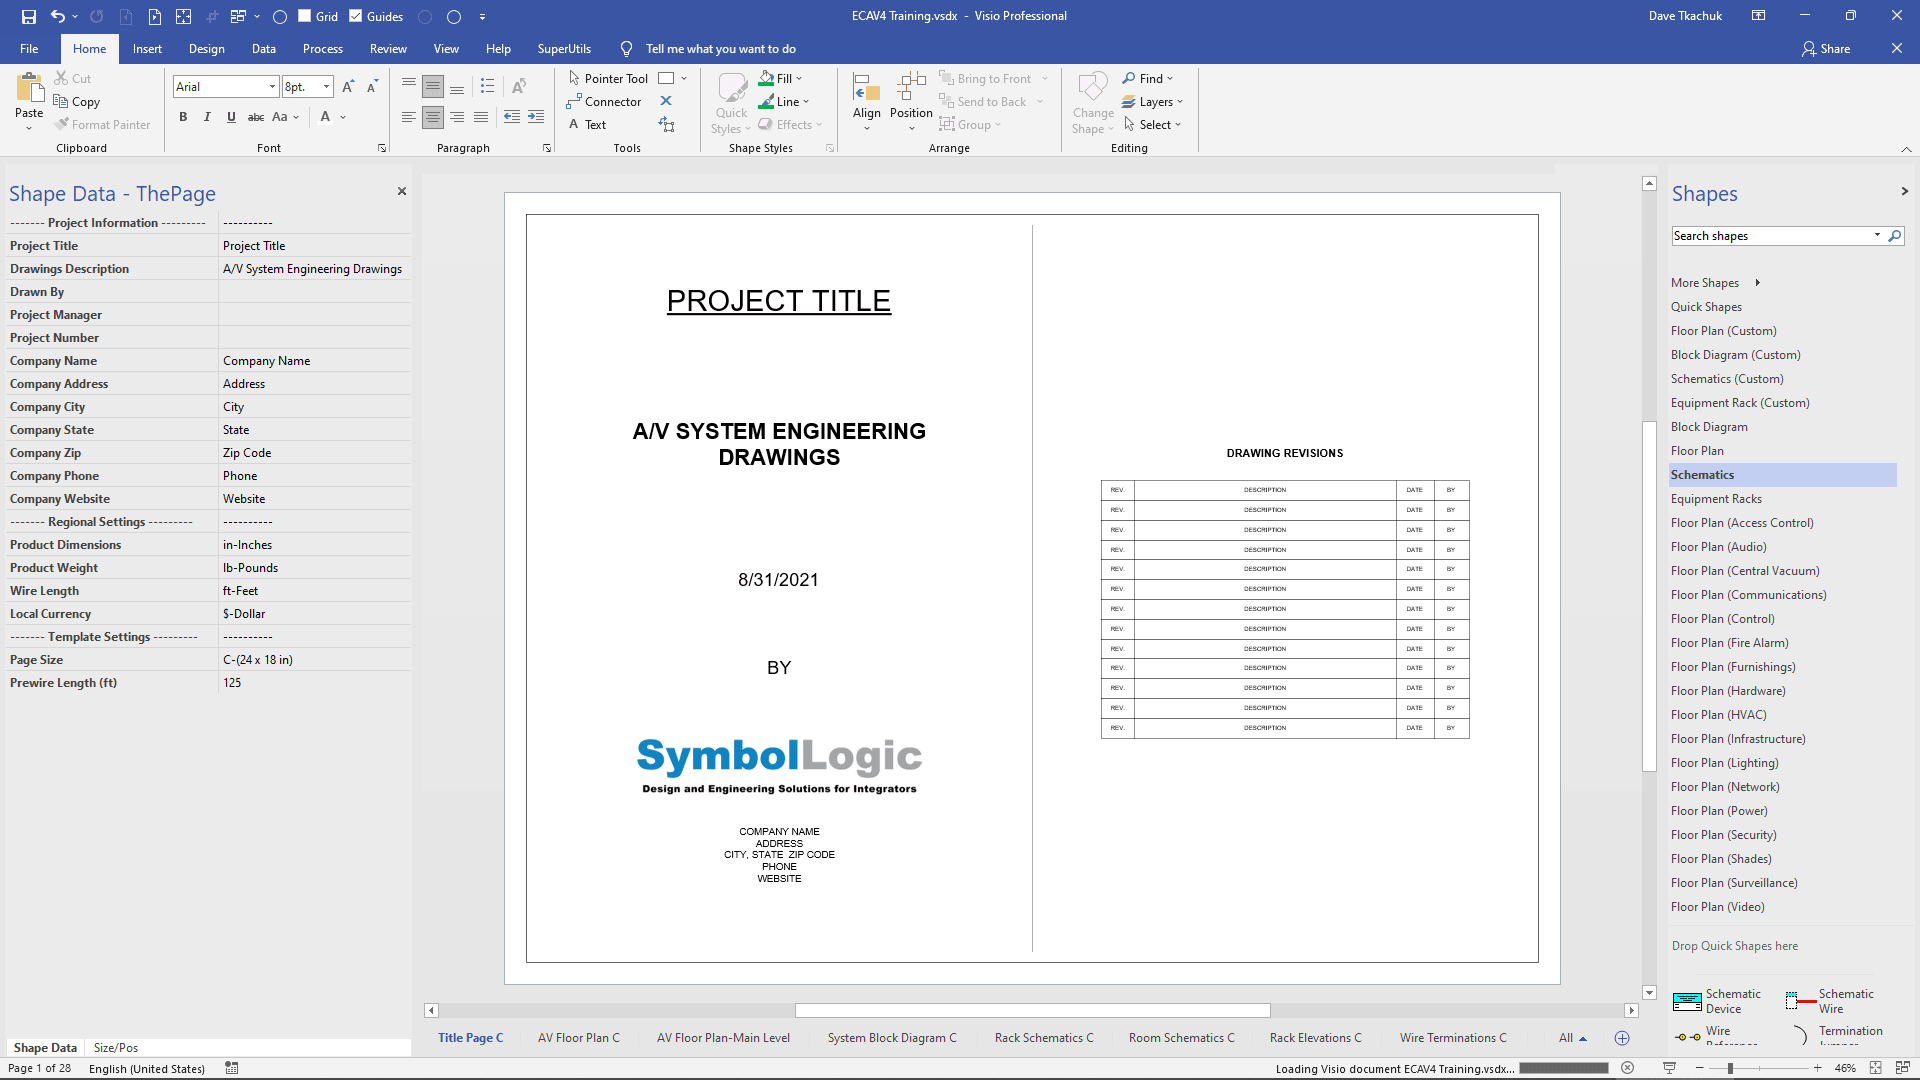Click the macro recording status icon
The image size is (1920, 1080).
pyautogui.click(x=232, y=1068)
